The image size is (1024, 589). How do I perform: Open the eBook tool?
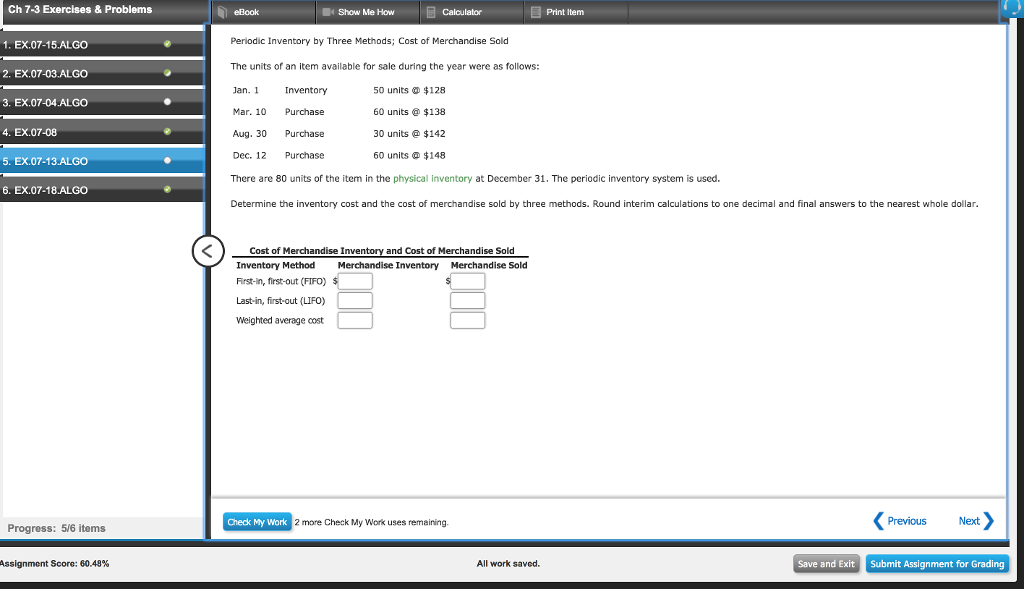pos(263,12)
